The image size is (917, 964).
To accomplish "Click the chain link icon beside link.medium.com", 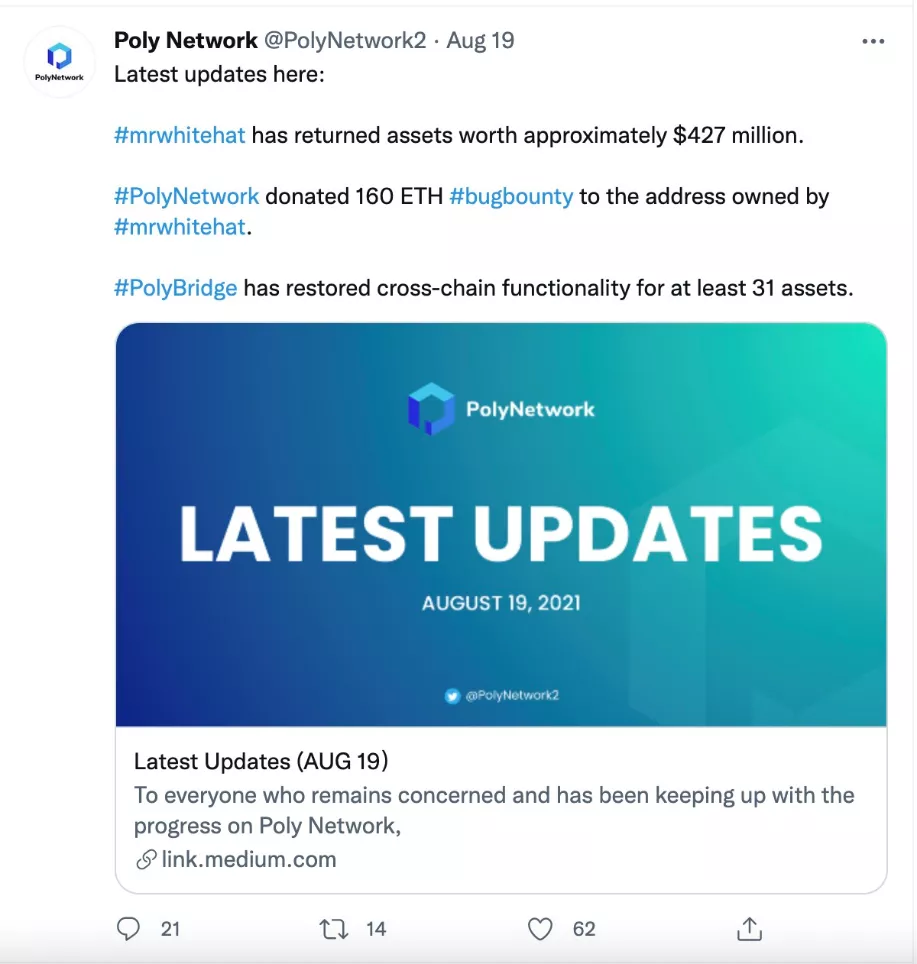I will tap(146, 859).
